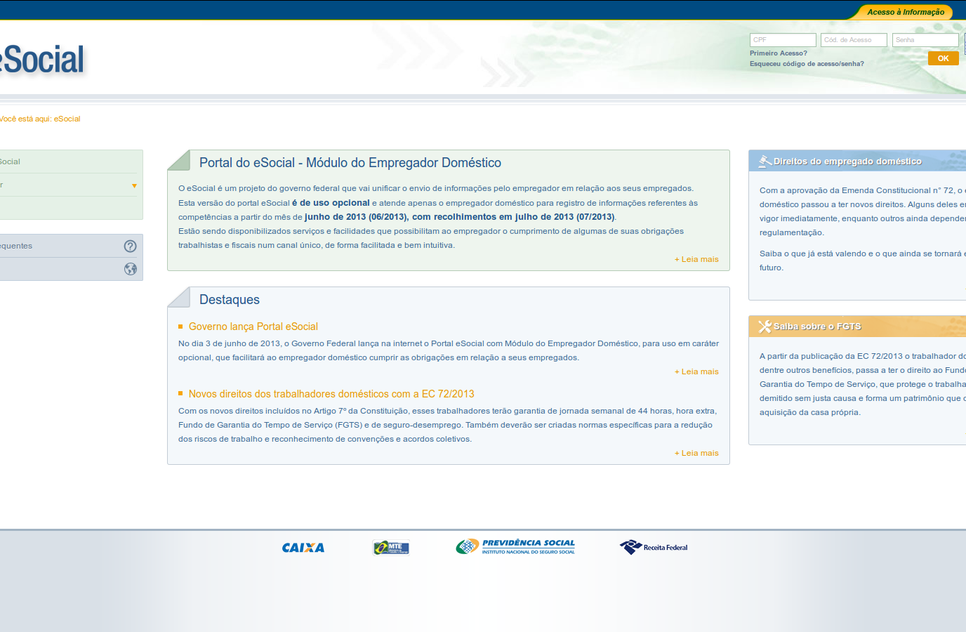Image resolution: width=966 pixels, height=632 pixels.
Task: Open the Primeiro Acesso? link
Action: click(778, 53)
